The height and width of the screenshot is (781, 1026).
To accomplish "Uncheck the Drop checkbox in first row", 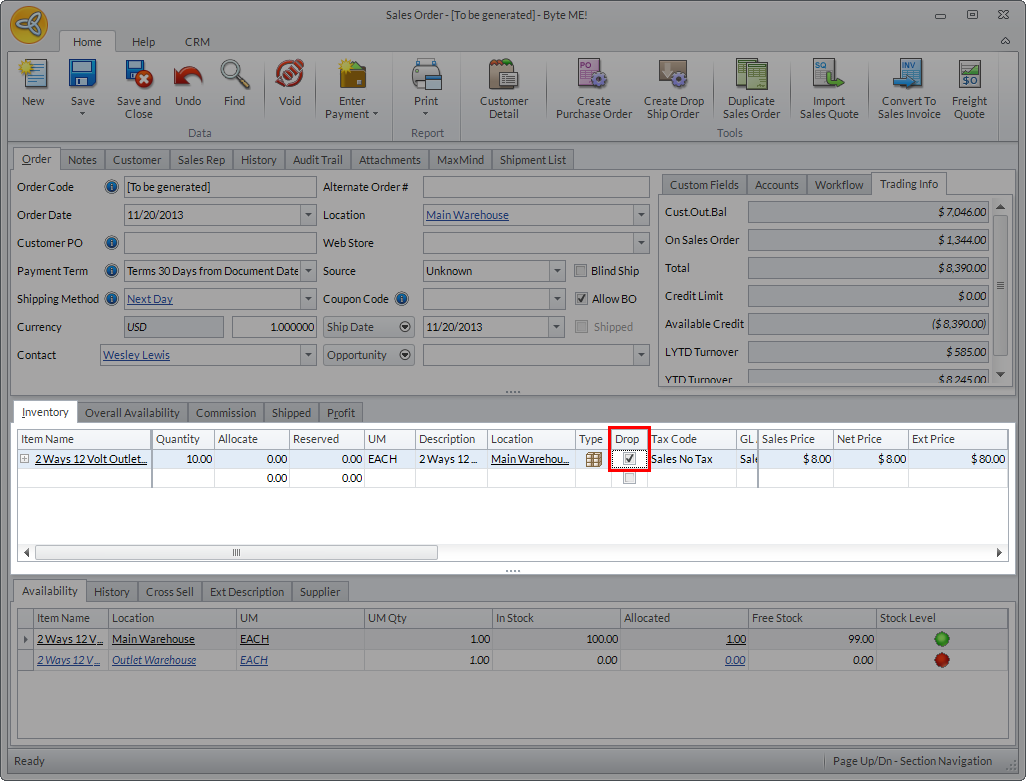I will coord(629,459).
